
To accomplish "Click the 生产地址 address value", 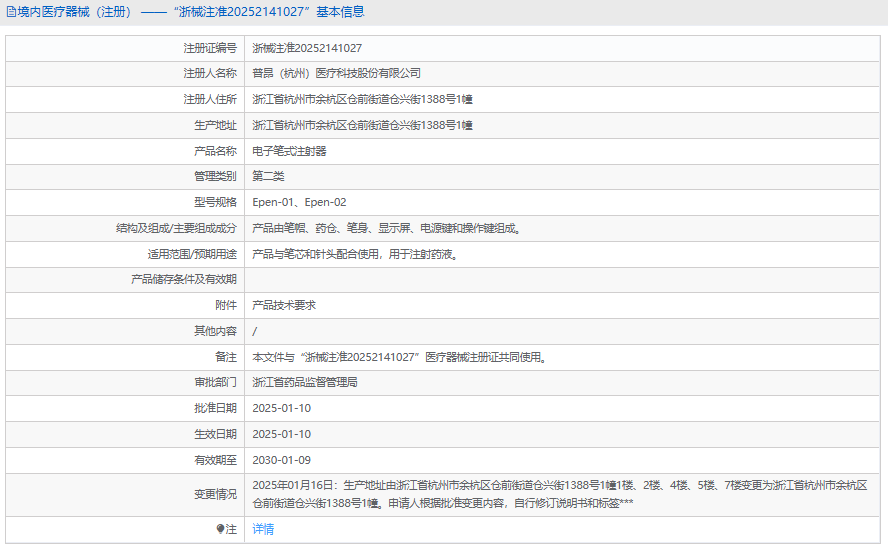I will click(362, 125).
